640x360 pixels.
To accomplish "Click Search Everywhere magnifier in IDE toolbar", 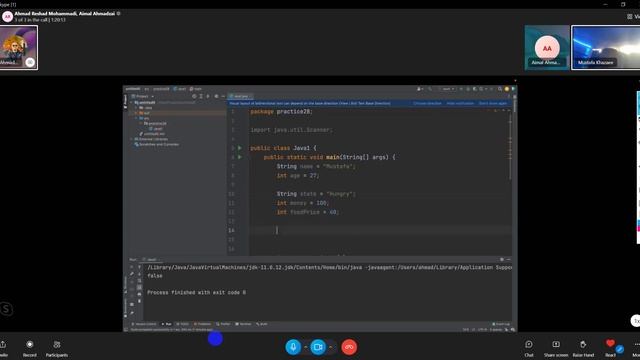I will (500, 89).
